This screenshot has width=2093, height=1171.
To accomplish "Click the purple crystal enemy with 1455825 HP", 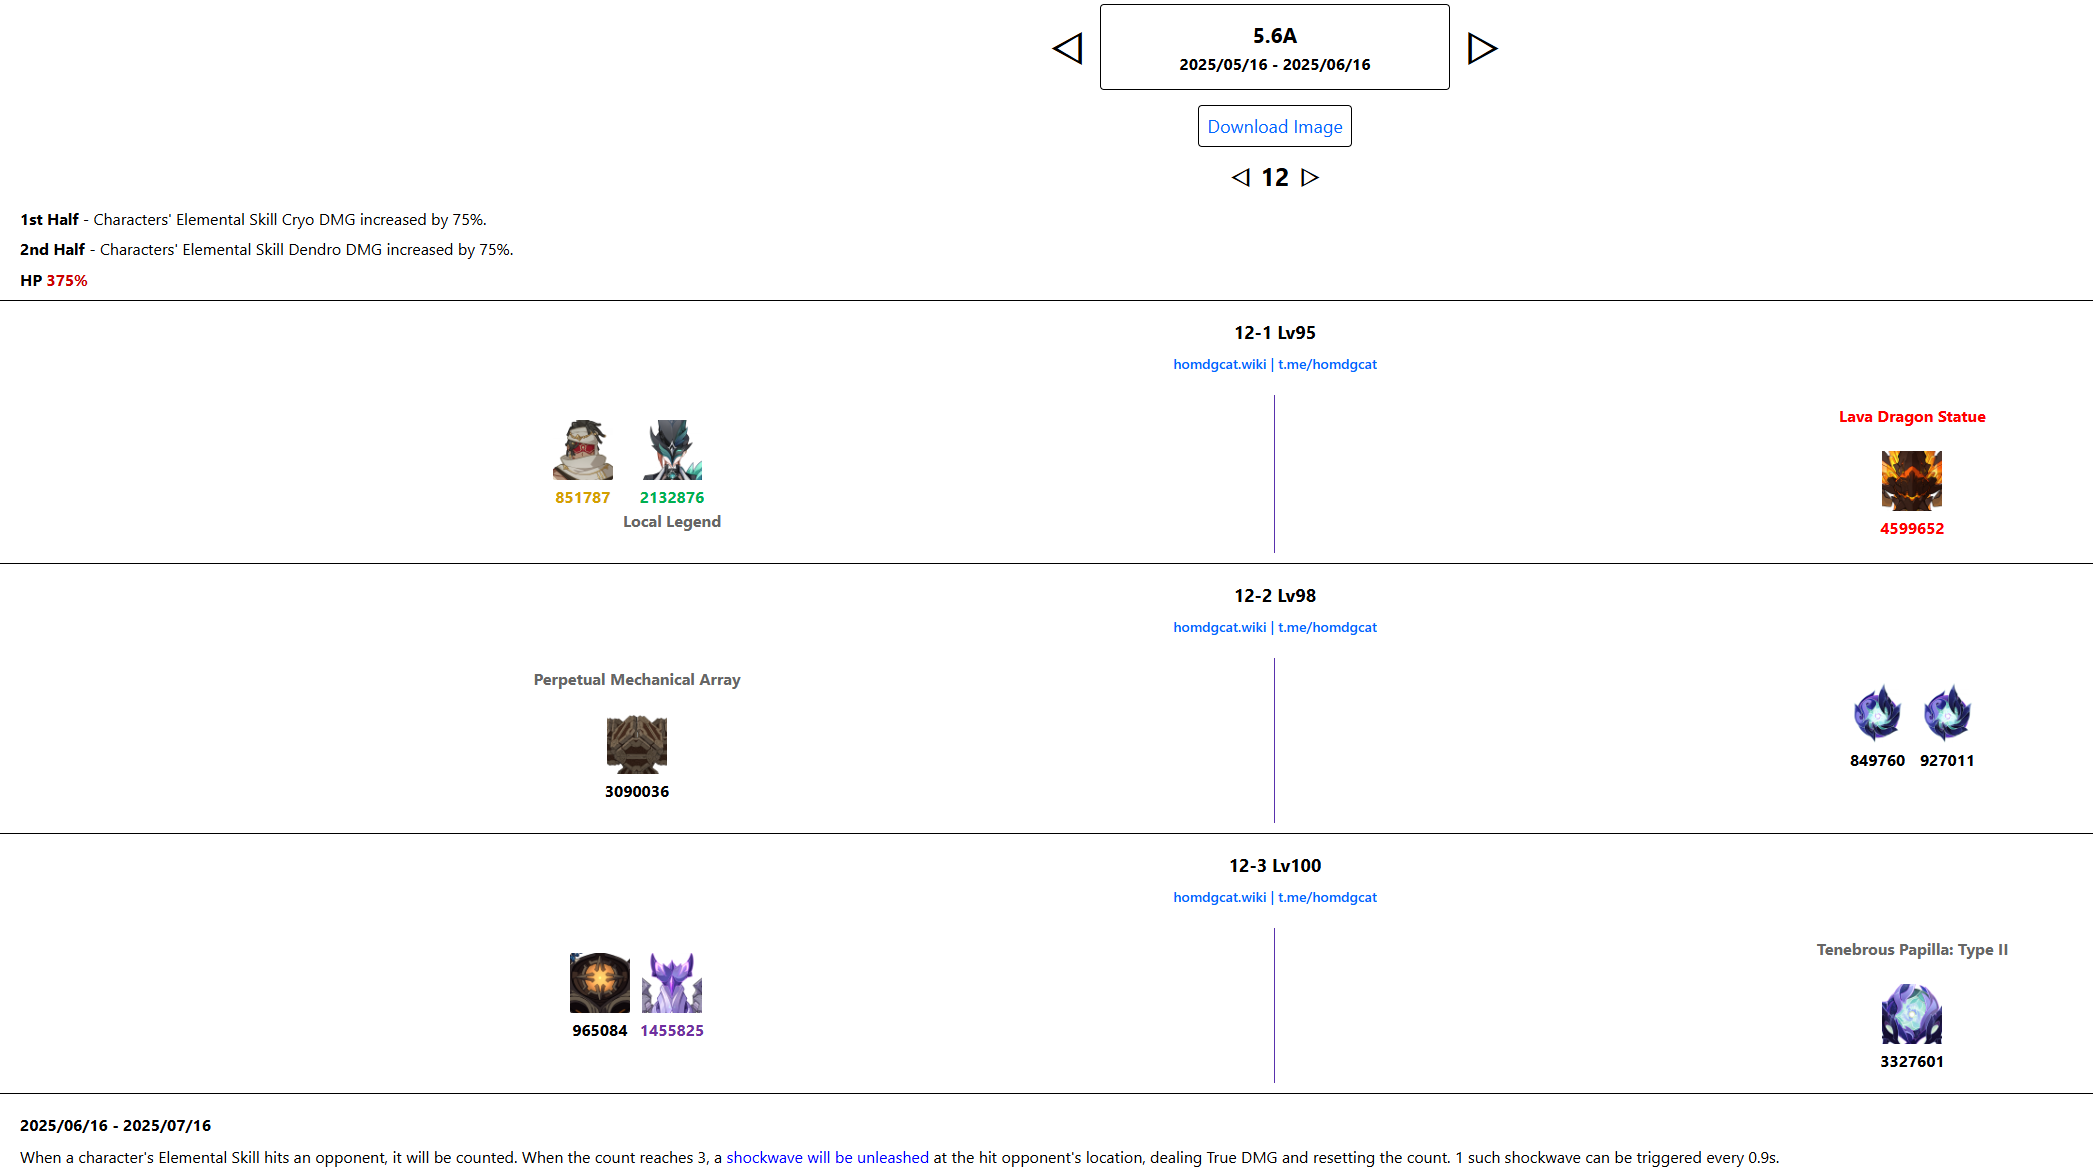I will click(672, 983).
